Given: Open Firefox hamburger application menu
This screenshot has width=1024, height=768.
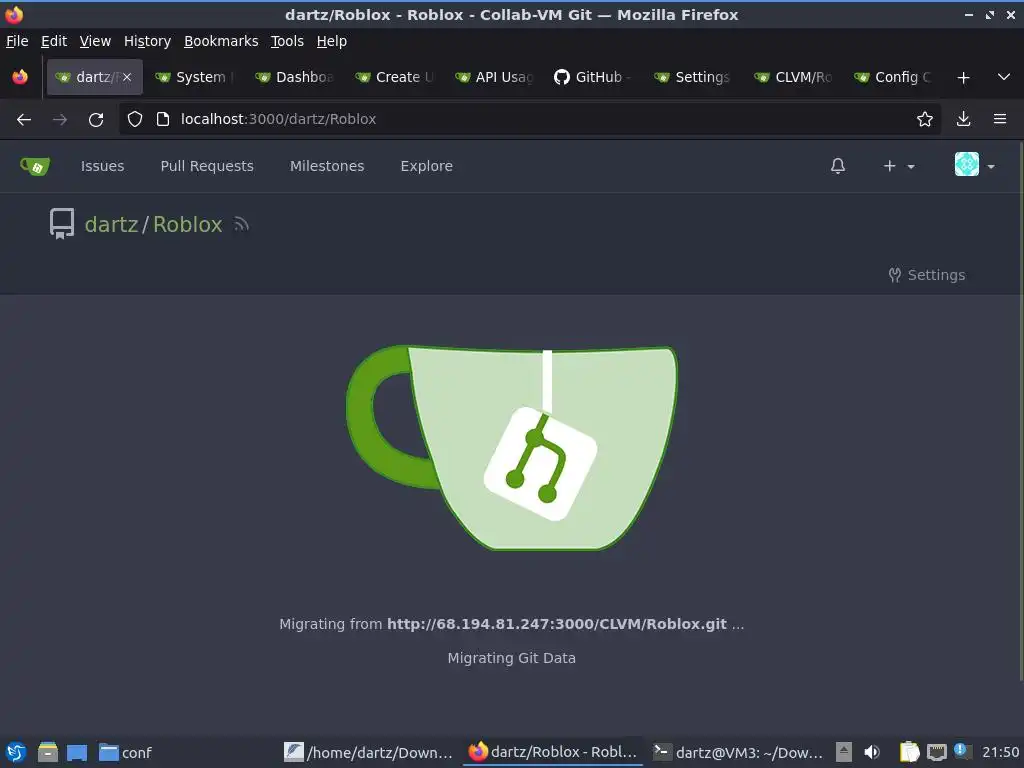Looking at the screenshot, I should (1000, 119).
